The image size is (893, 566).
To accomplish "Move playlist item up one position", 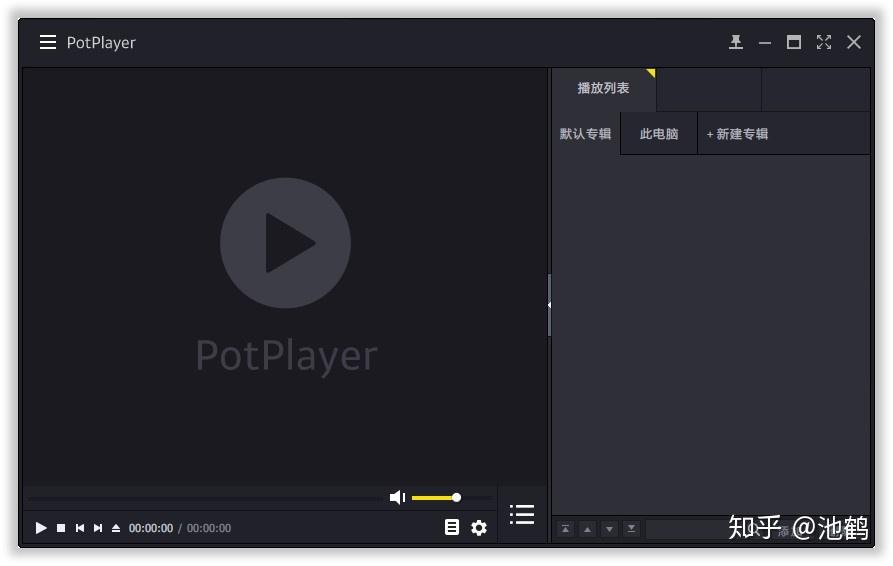I will pyautogui.click(x=587, y=529).
